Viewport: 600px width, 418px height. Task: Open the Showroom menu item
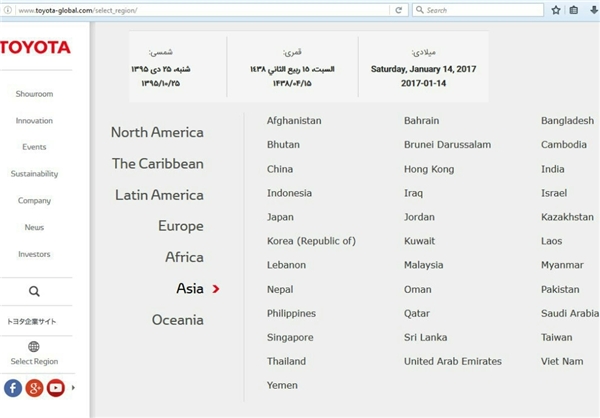[x=34, y=94]
